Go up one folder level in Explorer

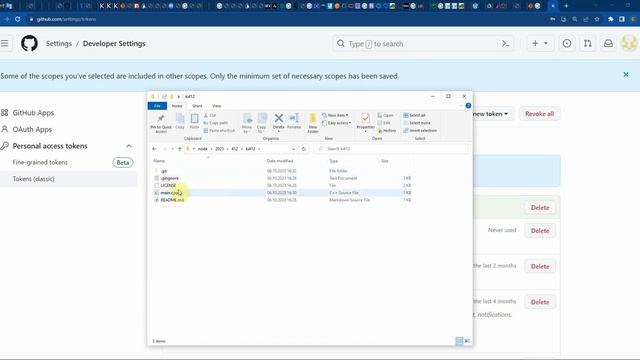[180, 149]
